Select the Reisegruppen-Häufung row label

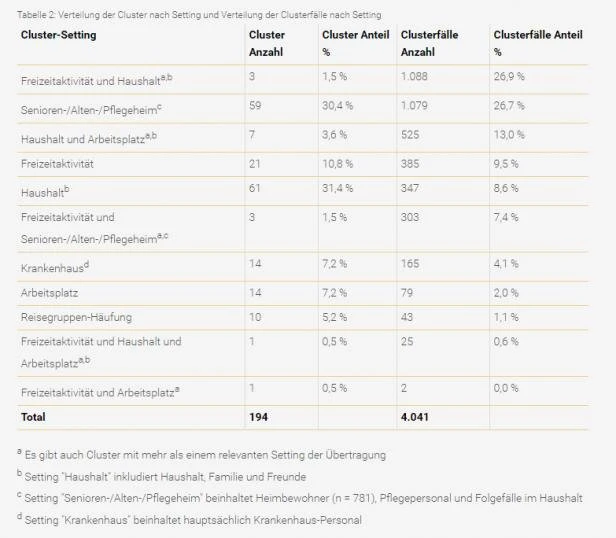tap(76, 317)
